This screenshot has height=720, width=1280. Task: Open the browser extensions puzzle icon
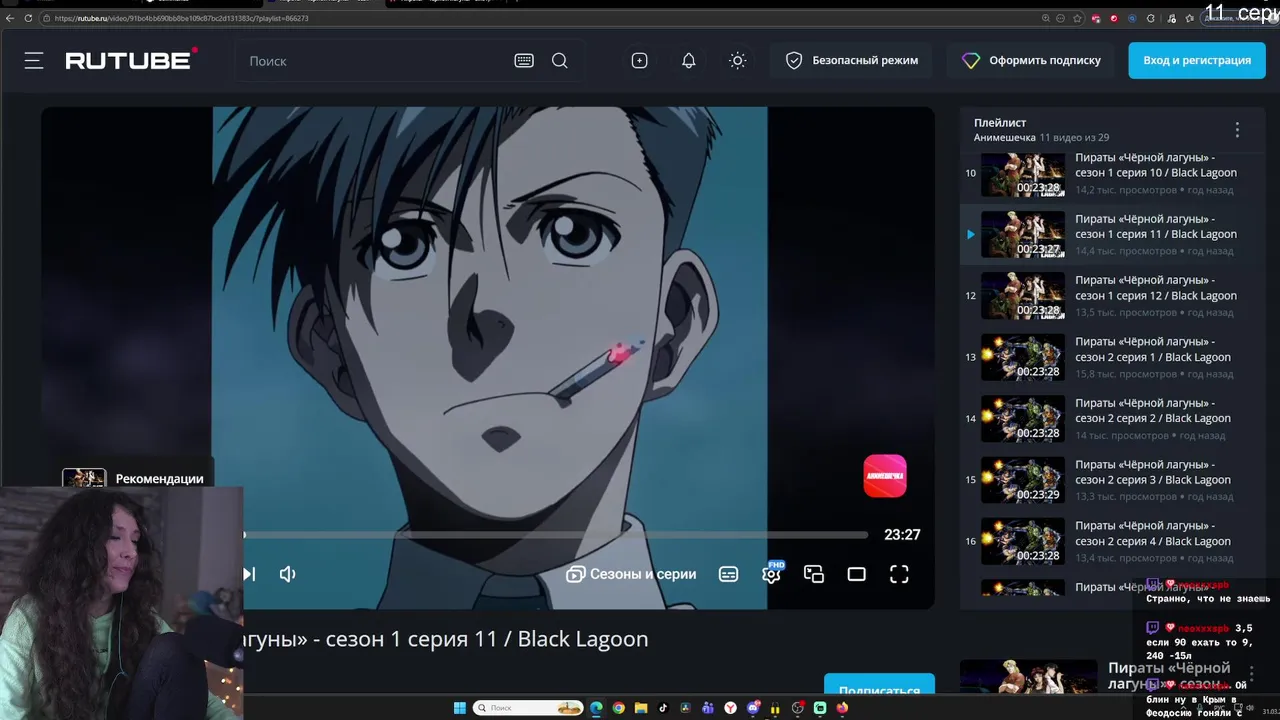click(1151, 18)
